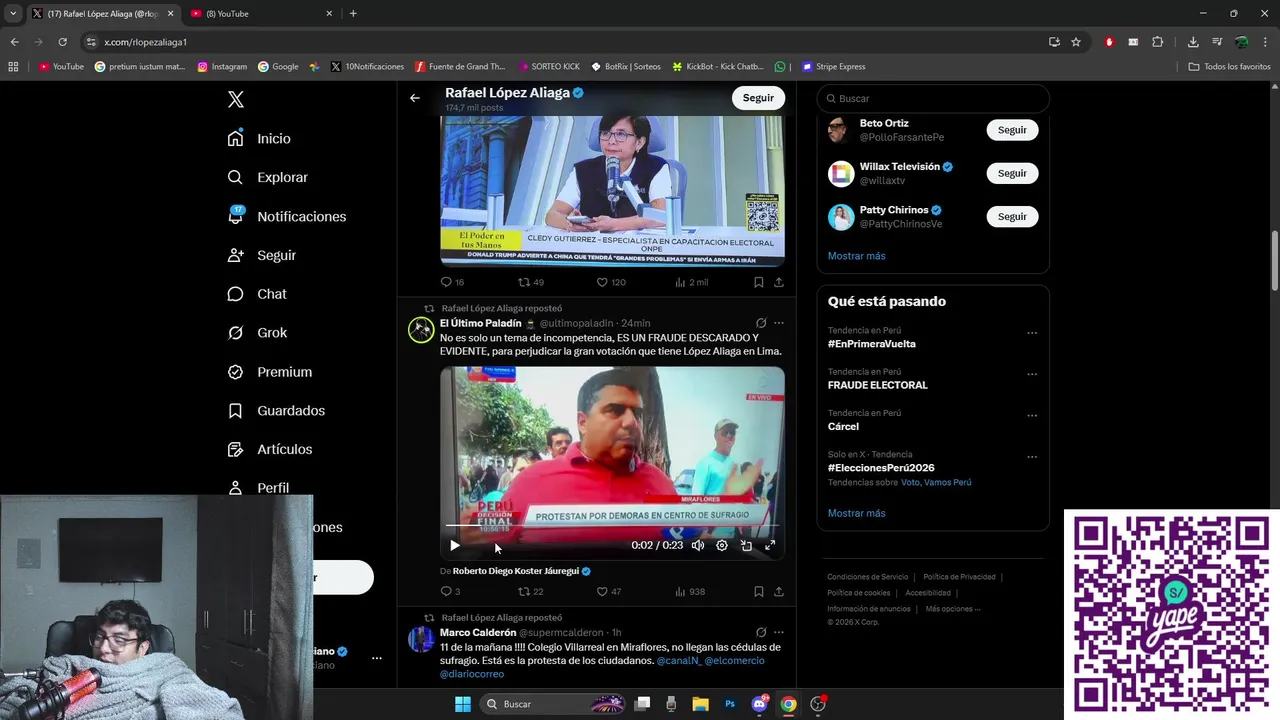The width and height of the screenshot is (1280, 720).
Task: Click Mostrar más under Qué está pasando
Action: point(856,513)
